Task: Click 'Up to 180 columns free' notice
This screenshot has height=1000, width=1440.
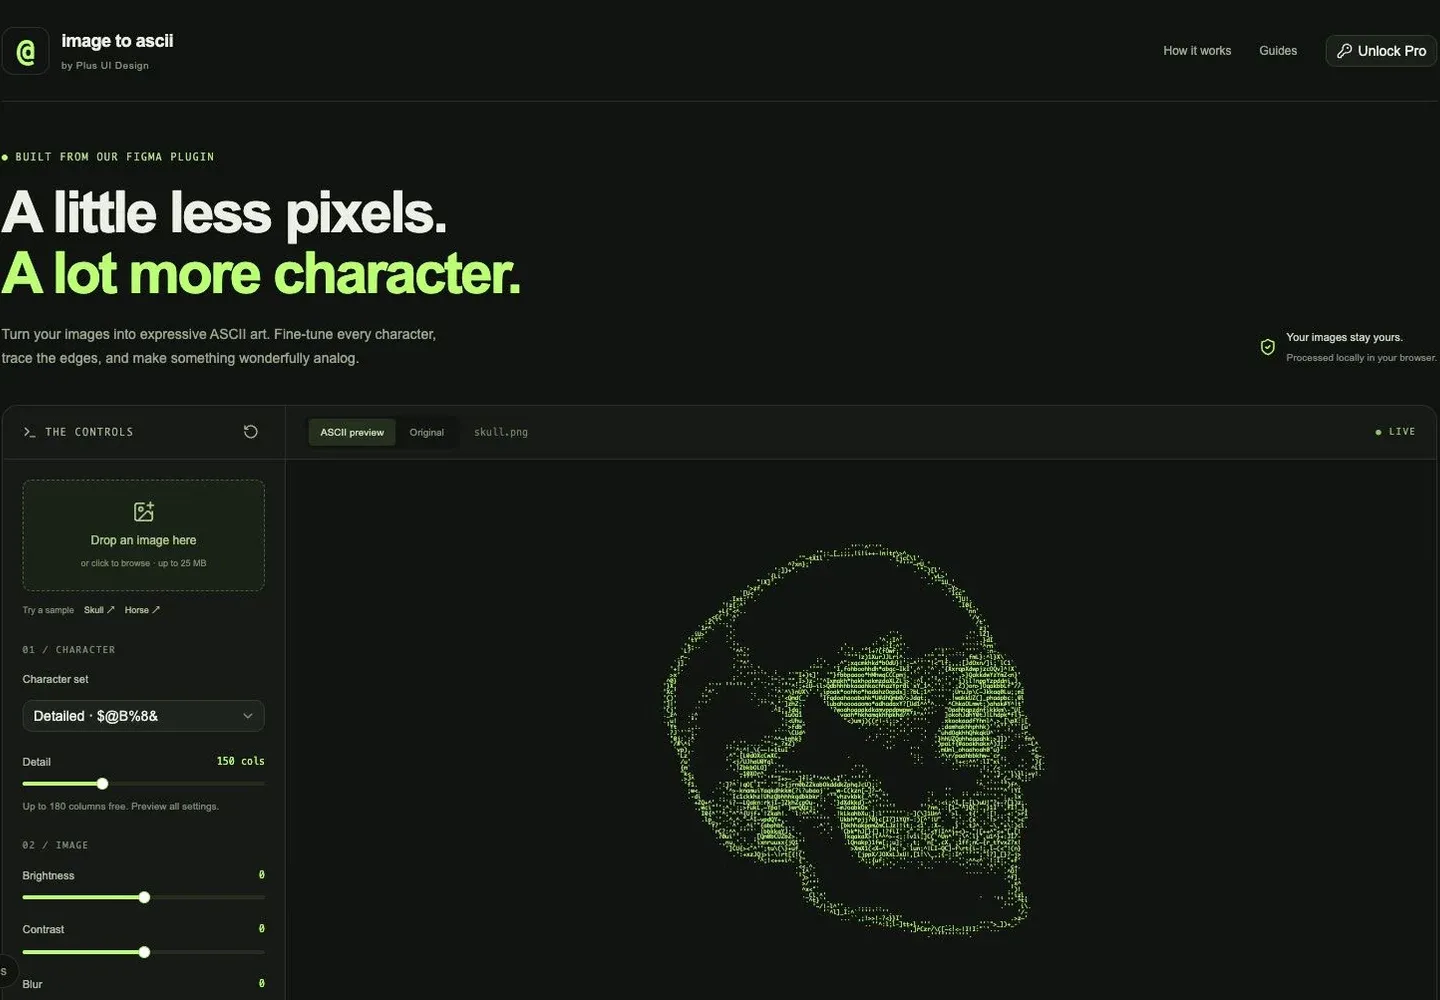Action: click(x=121, y=806)
